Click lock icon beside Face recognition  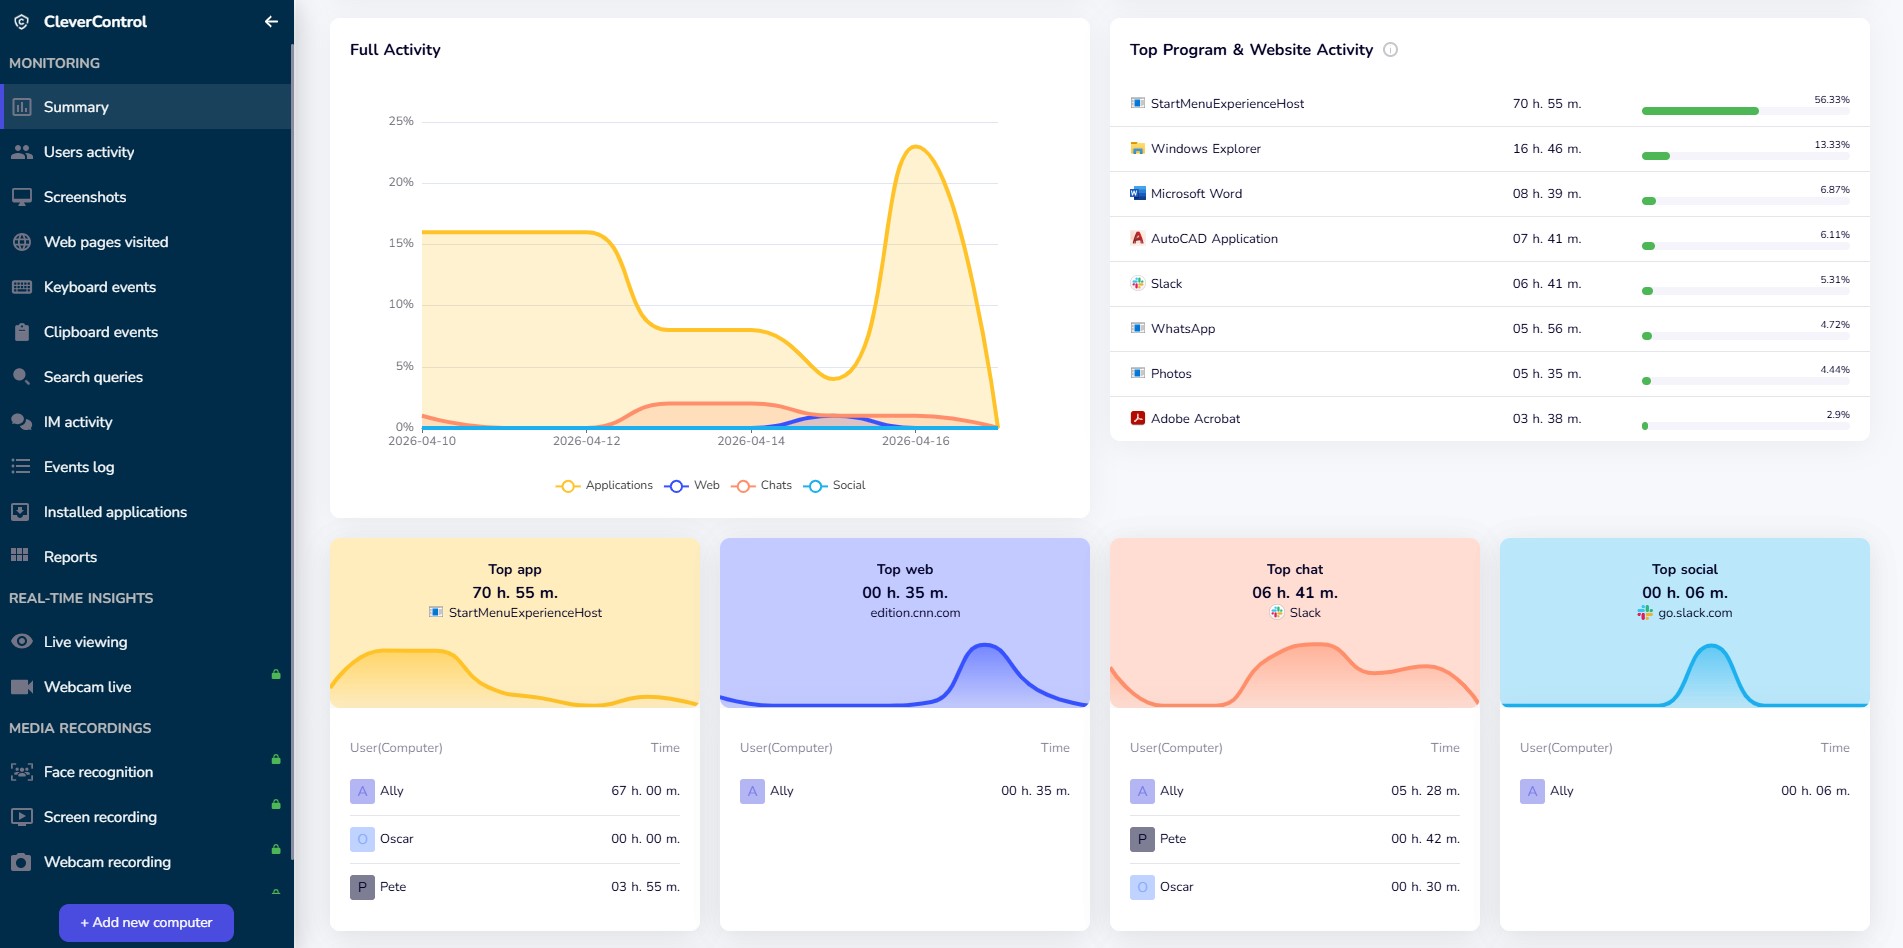click(276, 759)
